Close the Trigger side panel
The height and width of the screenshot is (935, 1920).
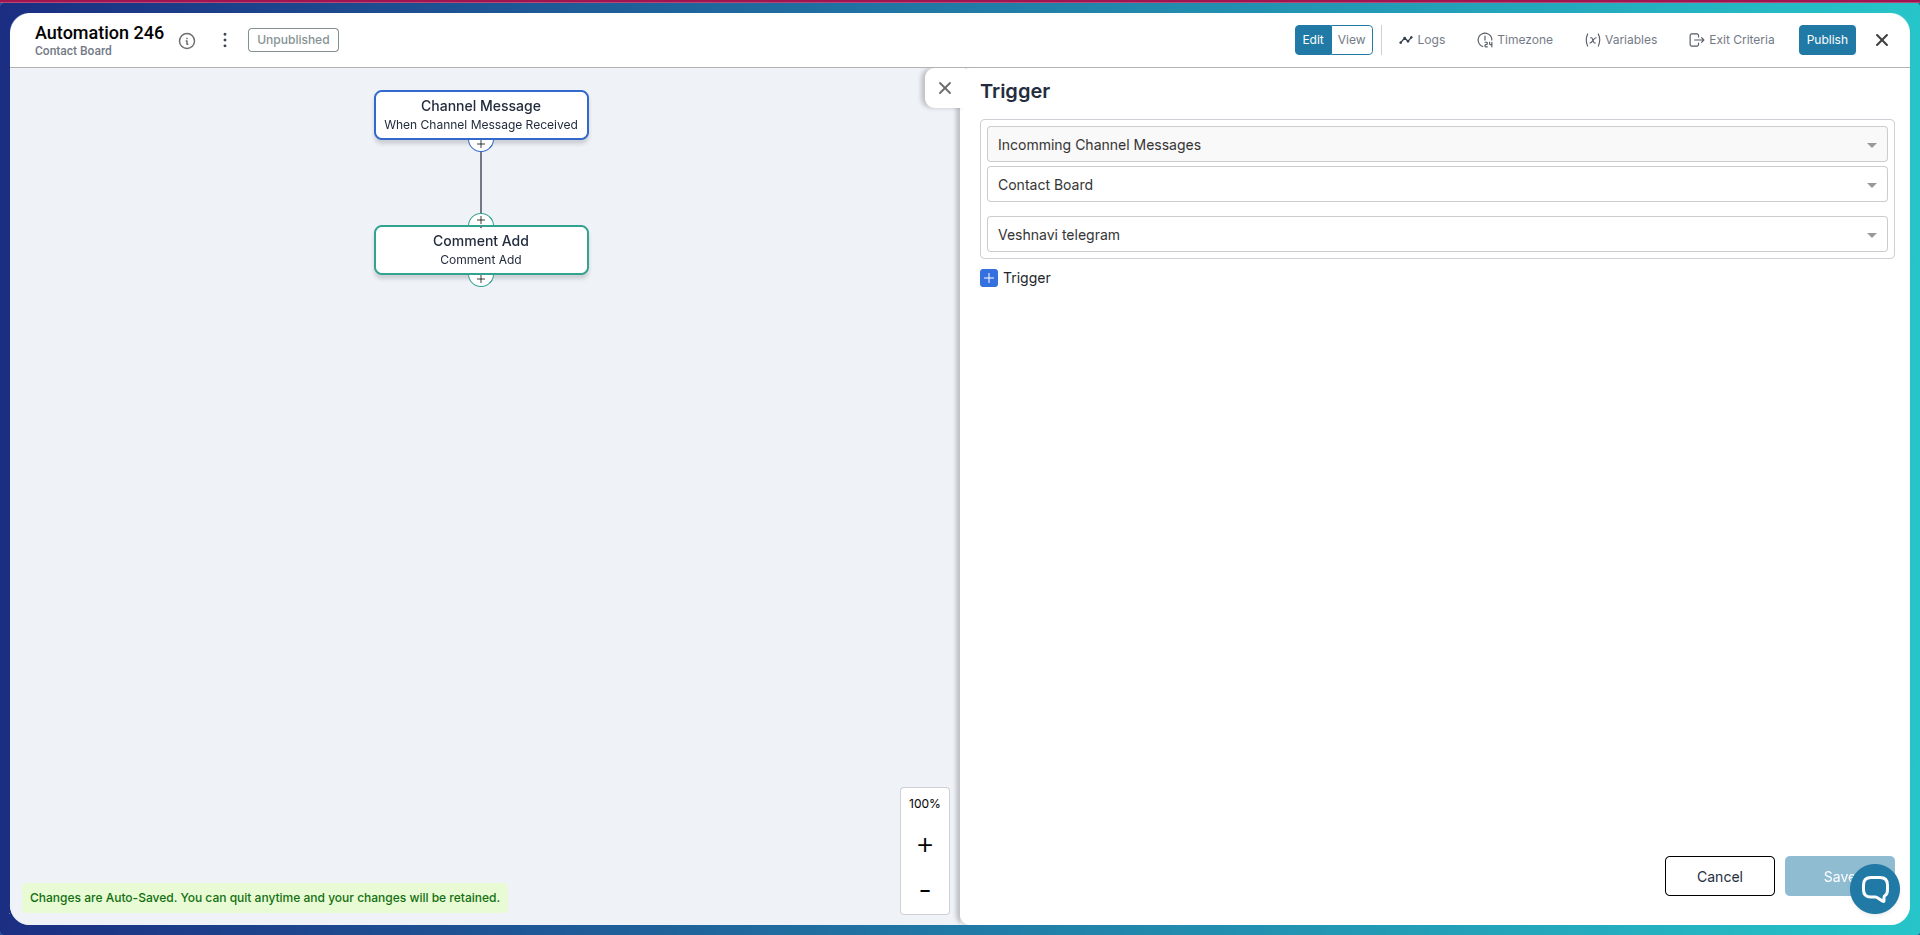click(944, 88)
